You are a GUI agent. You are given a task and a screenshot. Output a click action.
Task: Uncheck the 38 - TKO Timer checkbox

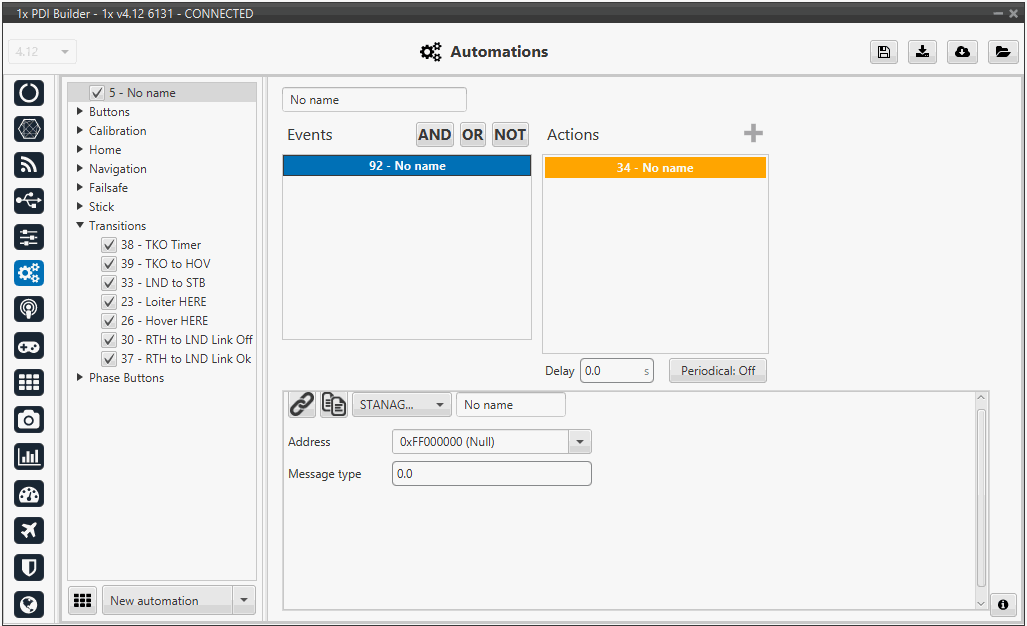[x=109, y=245]
